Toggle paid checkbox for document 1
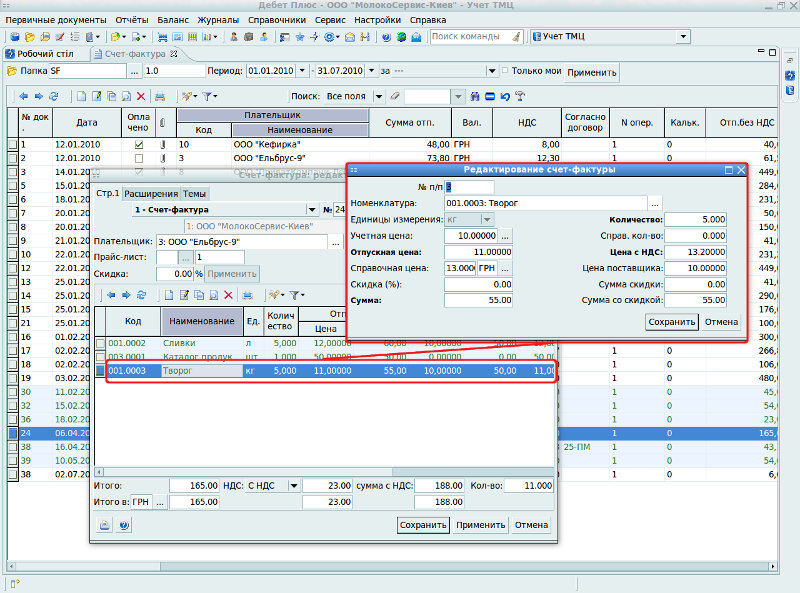This screenshot has width=800, height=593. pyautogui.click(x=139, y=145)
